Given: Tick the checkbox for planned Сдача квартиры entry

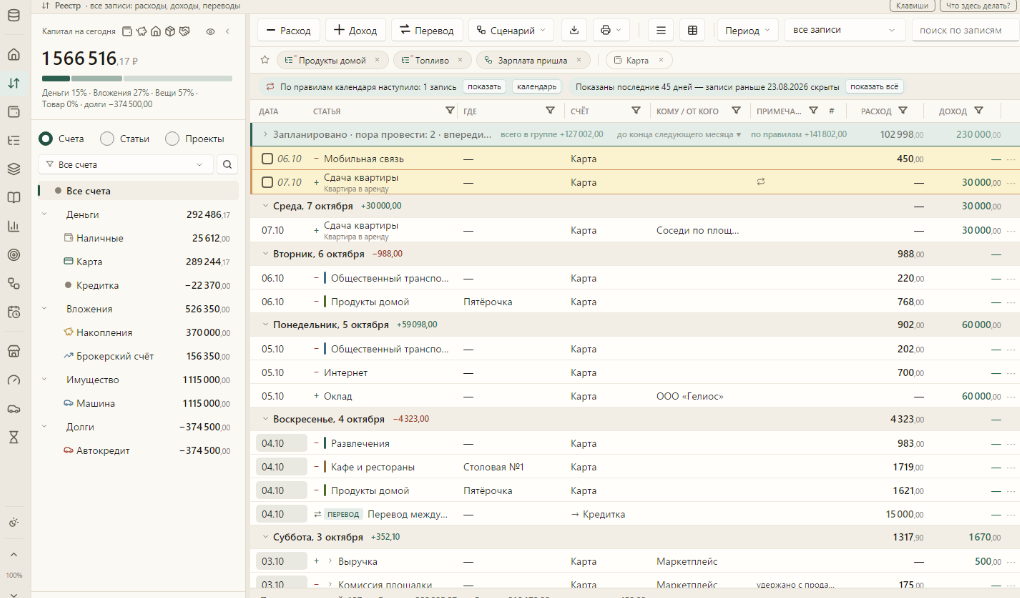Looking at the screenshot, I should click(x=267, y=183).
